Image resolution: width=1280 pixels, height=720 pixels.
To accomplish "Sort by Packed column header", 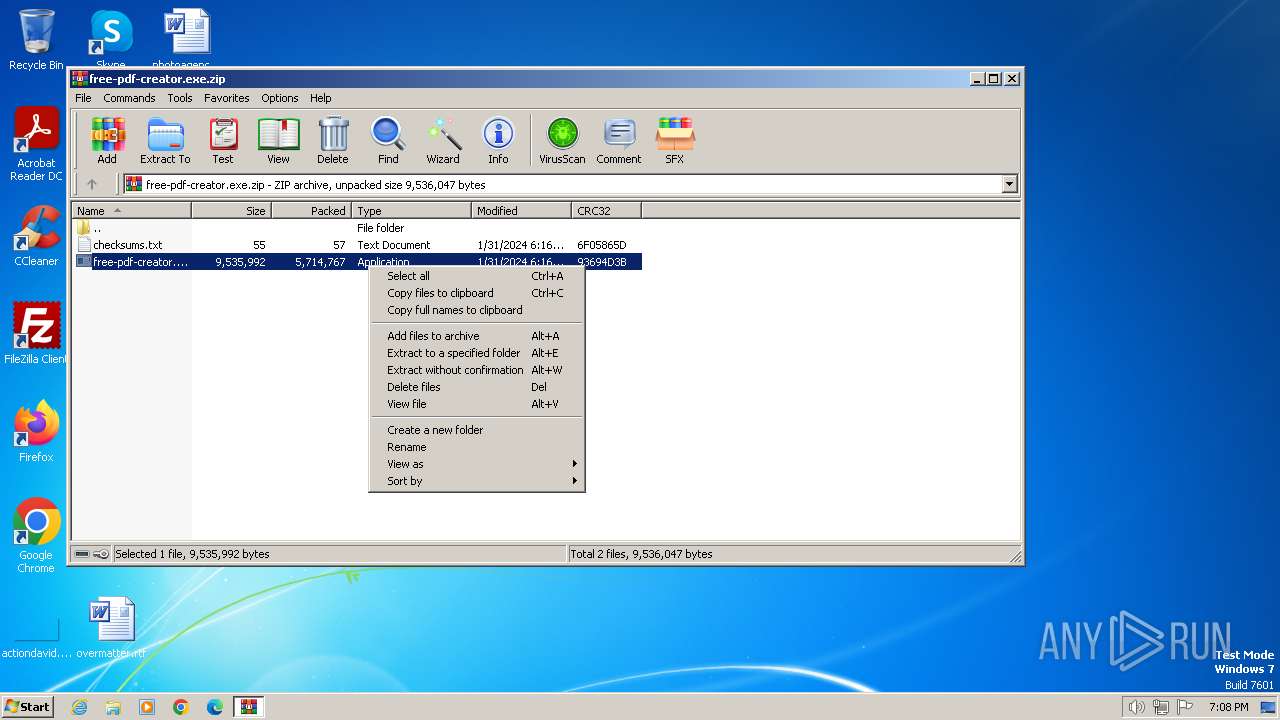I will (311, 210).
